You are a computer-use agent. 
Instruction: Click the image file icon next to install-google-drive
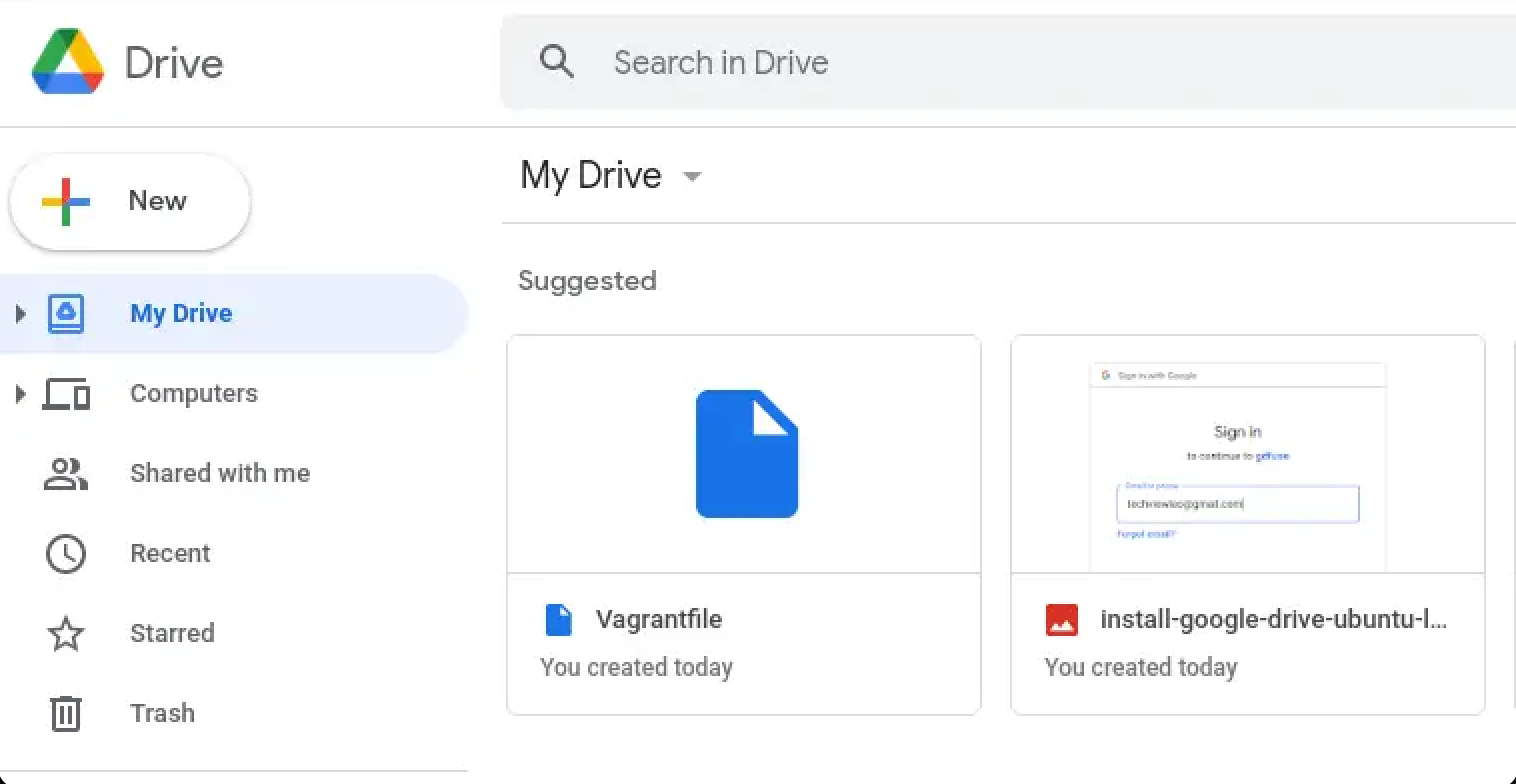tap(1061, 619)
